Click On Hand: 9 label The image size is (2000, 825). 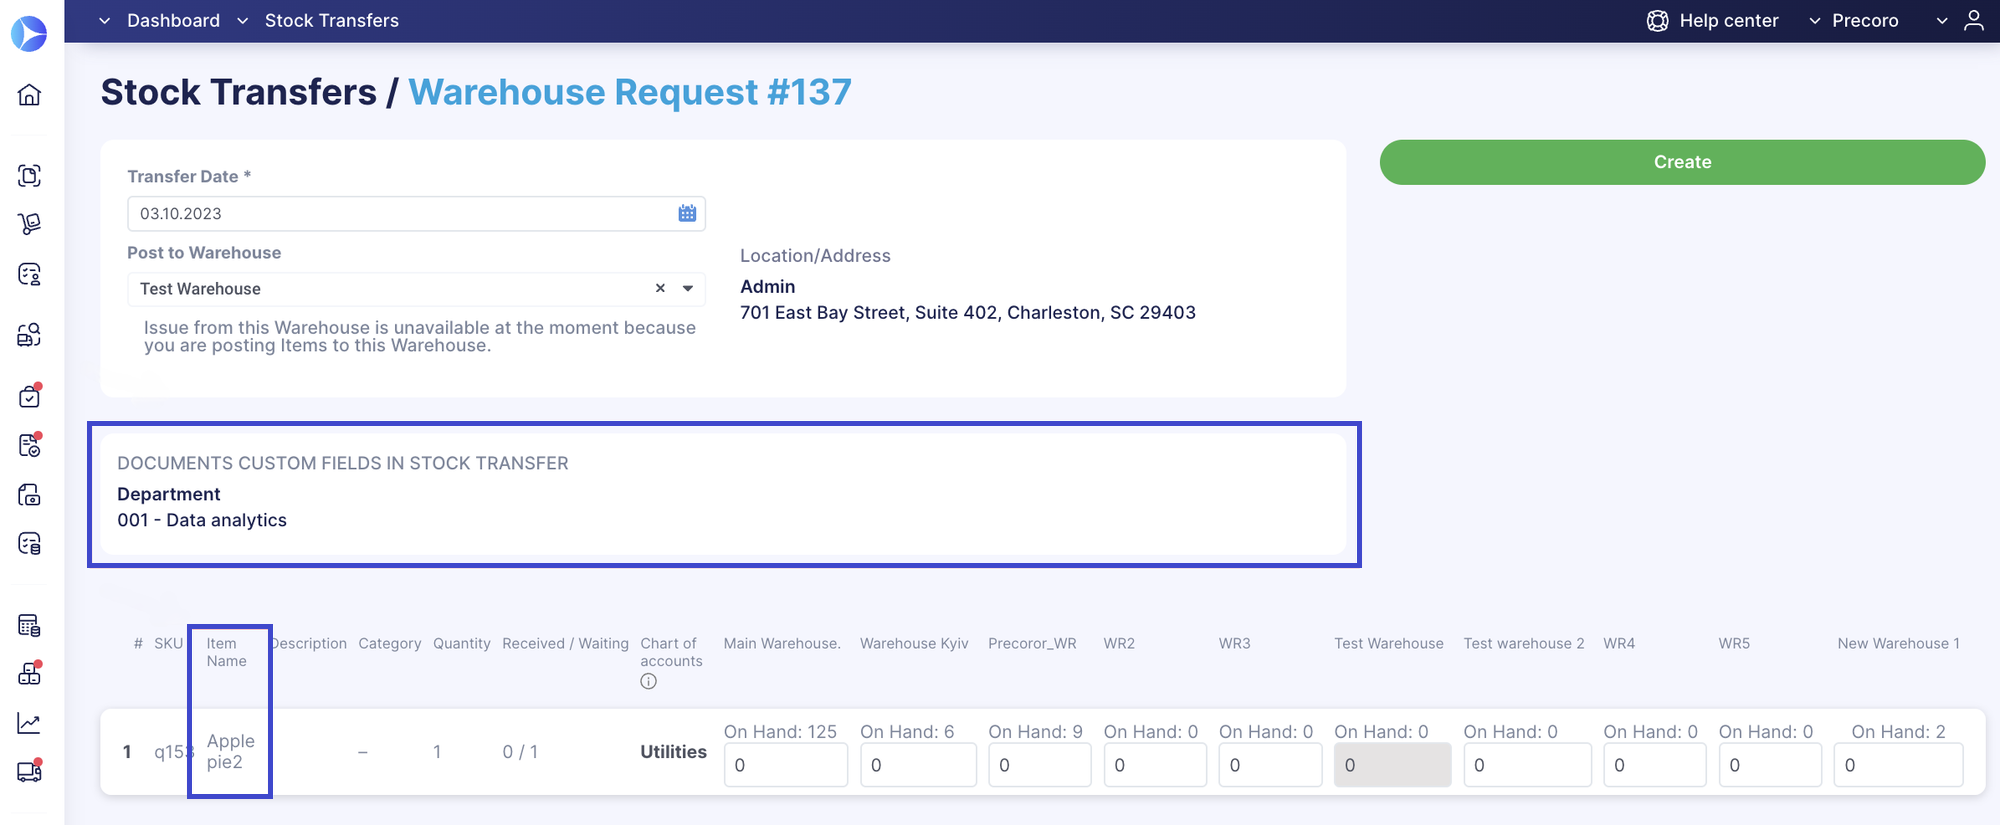1035,732
